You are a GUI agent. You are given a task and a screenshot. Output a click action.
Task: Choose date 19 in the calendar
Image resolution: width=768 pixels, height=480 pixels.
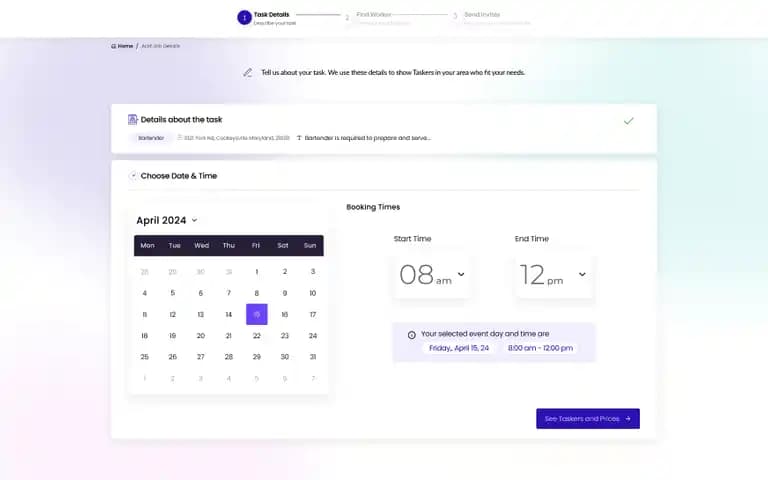pos(172,336)
